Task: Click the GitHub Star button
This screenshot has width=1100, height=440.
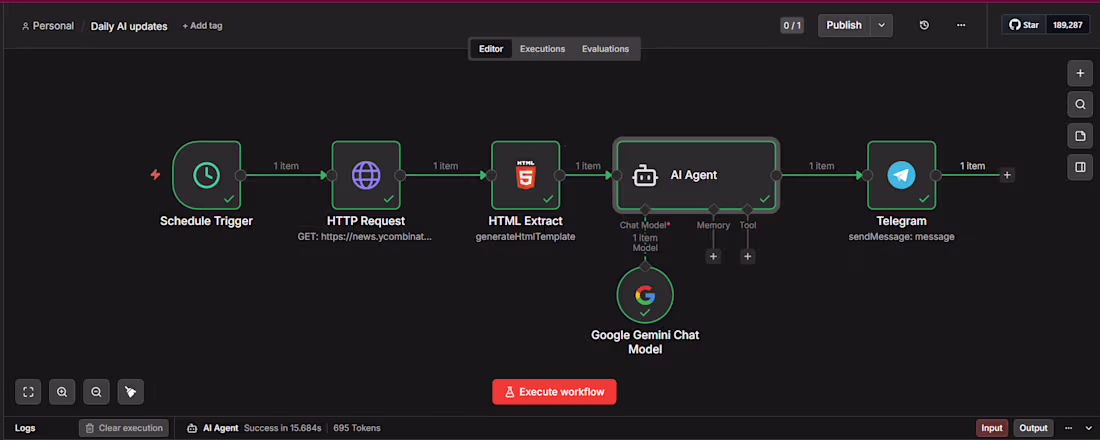Action: [1024, 25]
